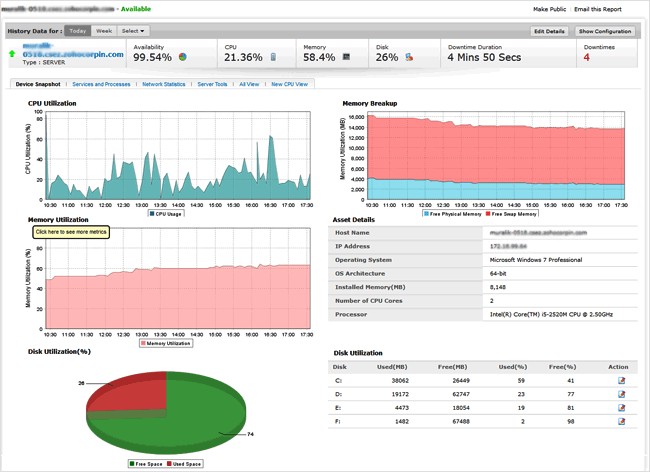Switch history data to Week
This screenshot has width=650, height=472.
pyautogui.click(x=103, y=31)
